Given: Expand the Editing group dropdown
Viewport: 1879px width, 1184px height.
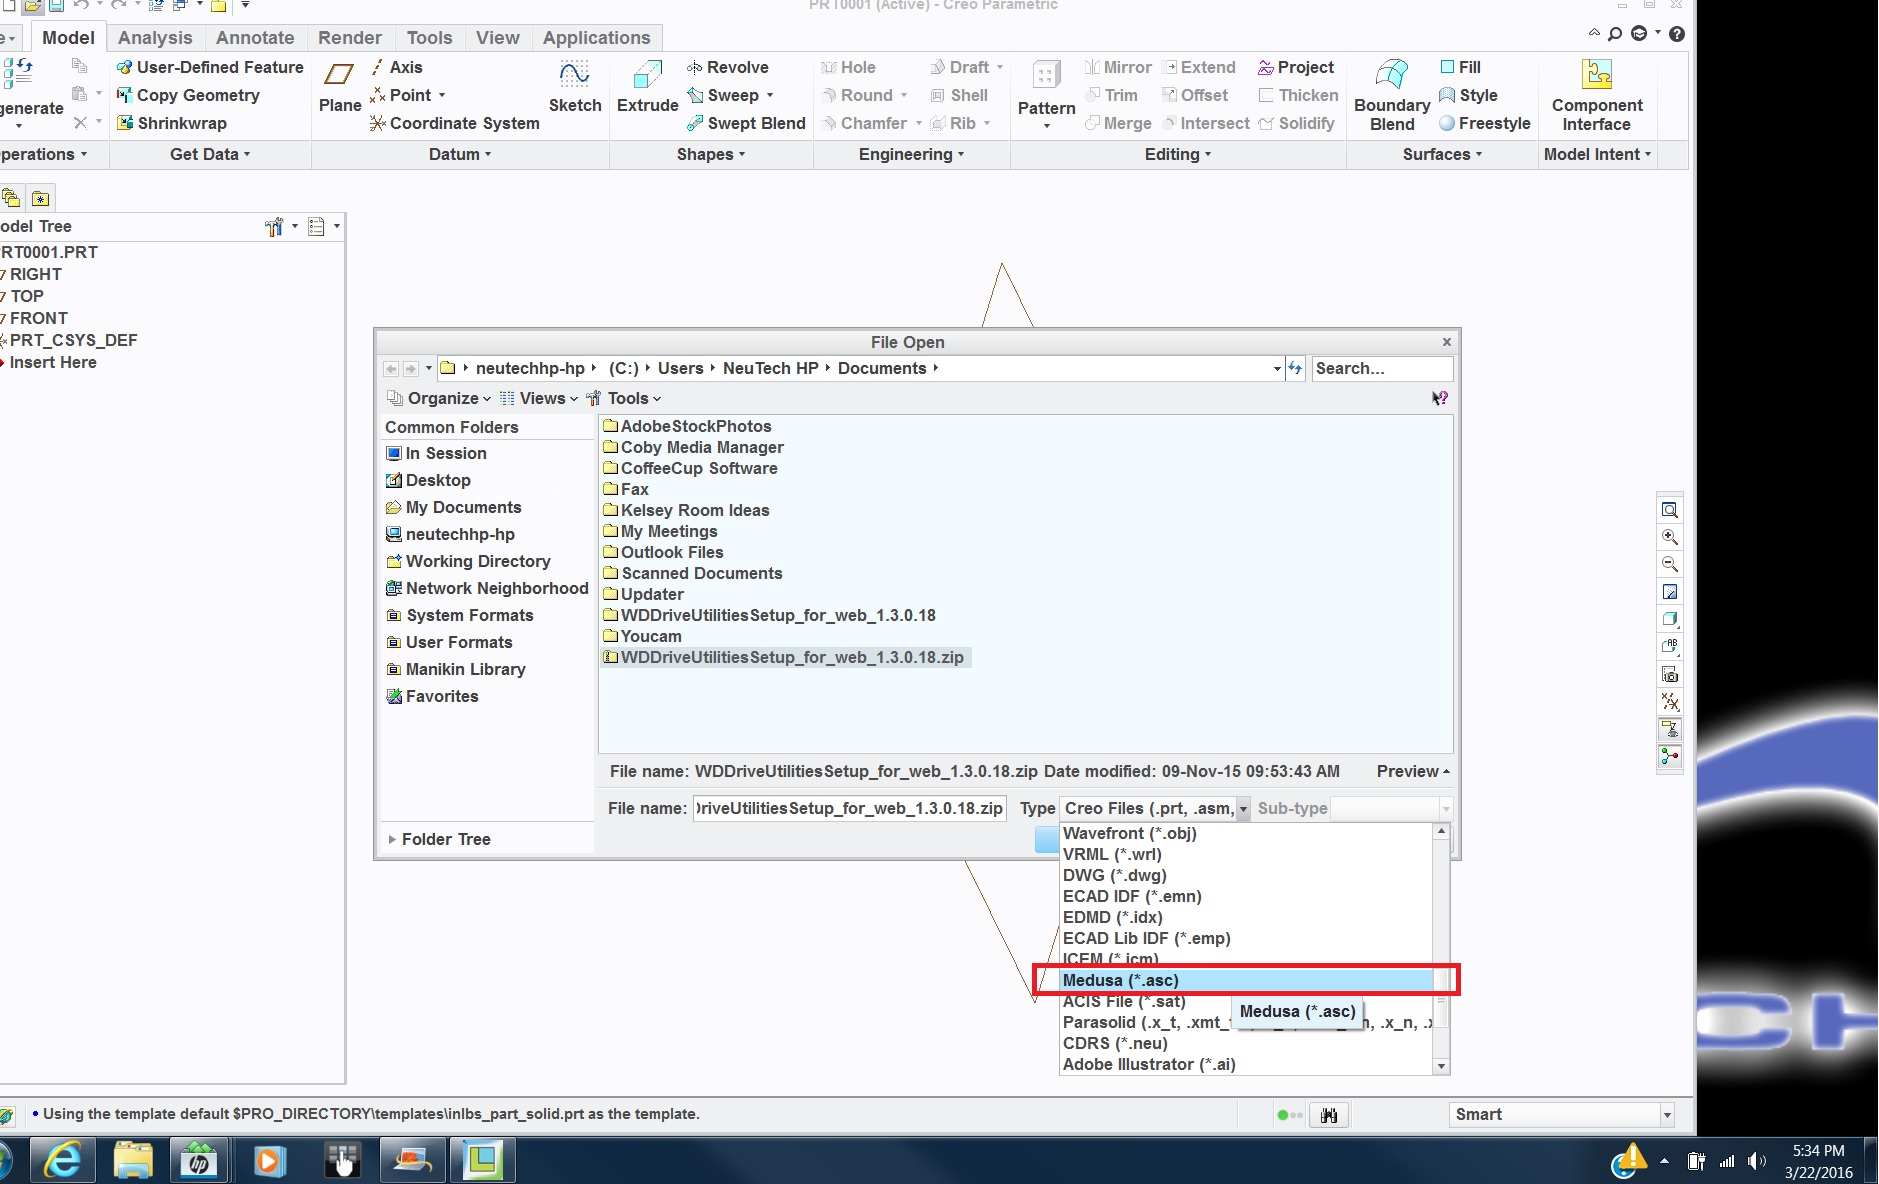Looking at the screenshot, I should pyautogui.click(x=1178, y=154).
